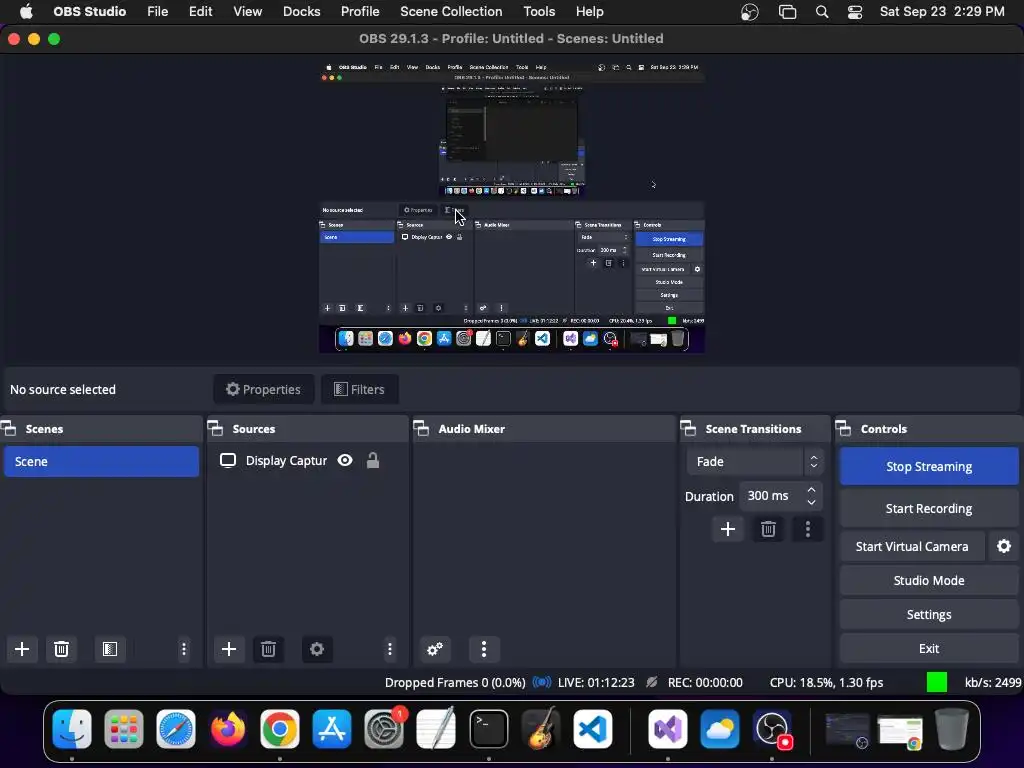The height and width of the screenshot is (768, 1024).
Task: Open source properties gear in Sources dock
Action: (317, 648)
